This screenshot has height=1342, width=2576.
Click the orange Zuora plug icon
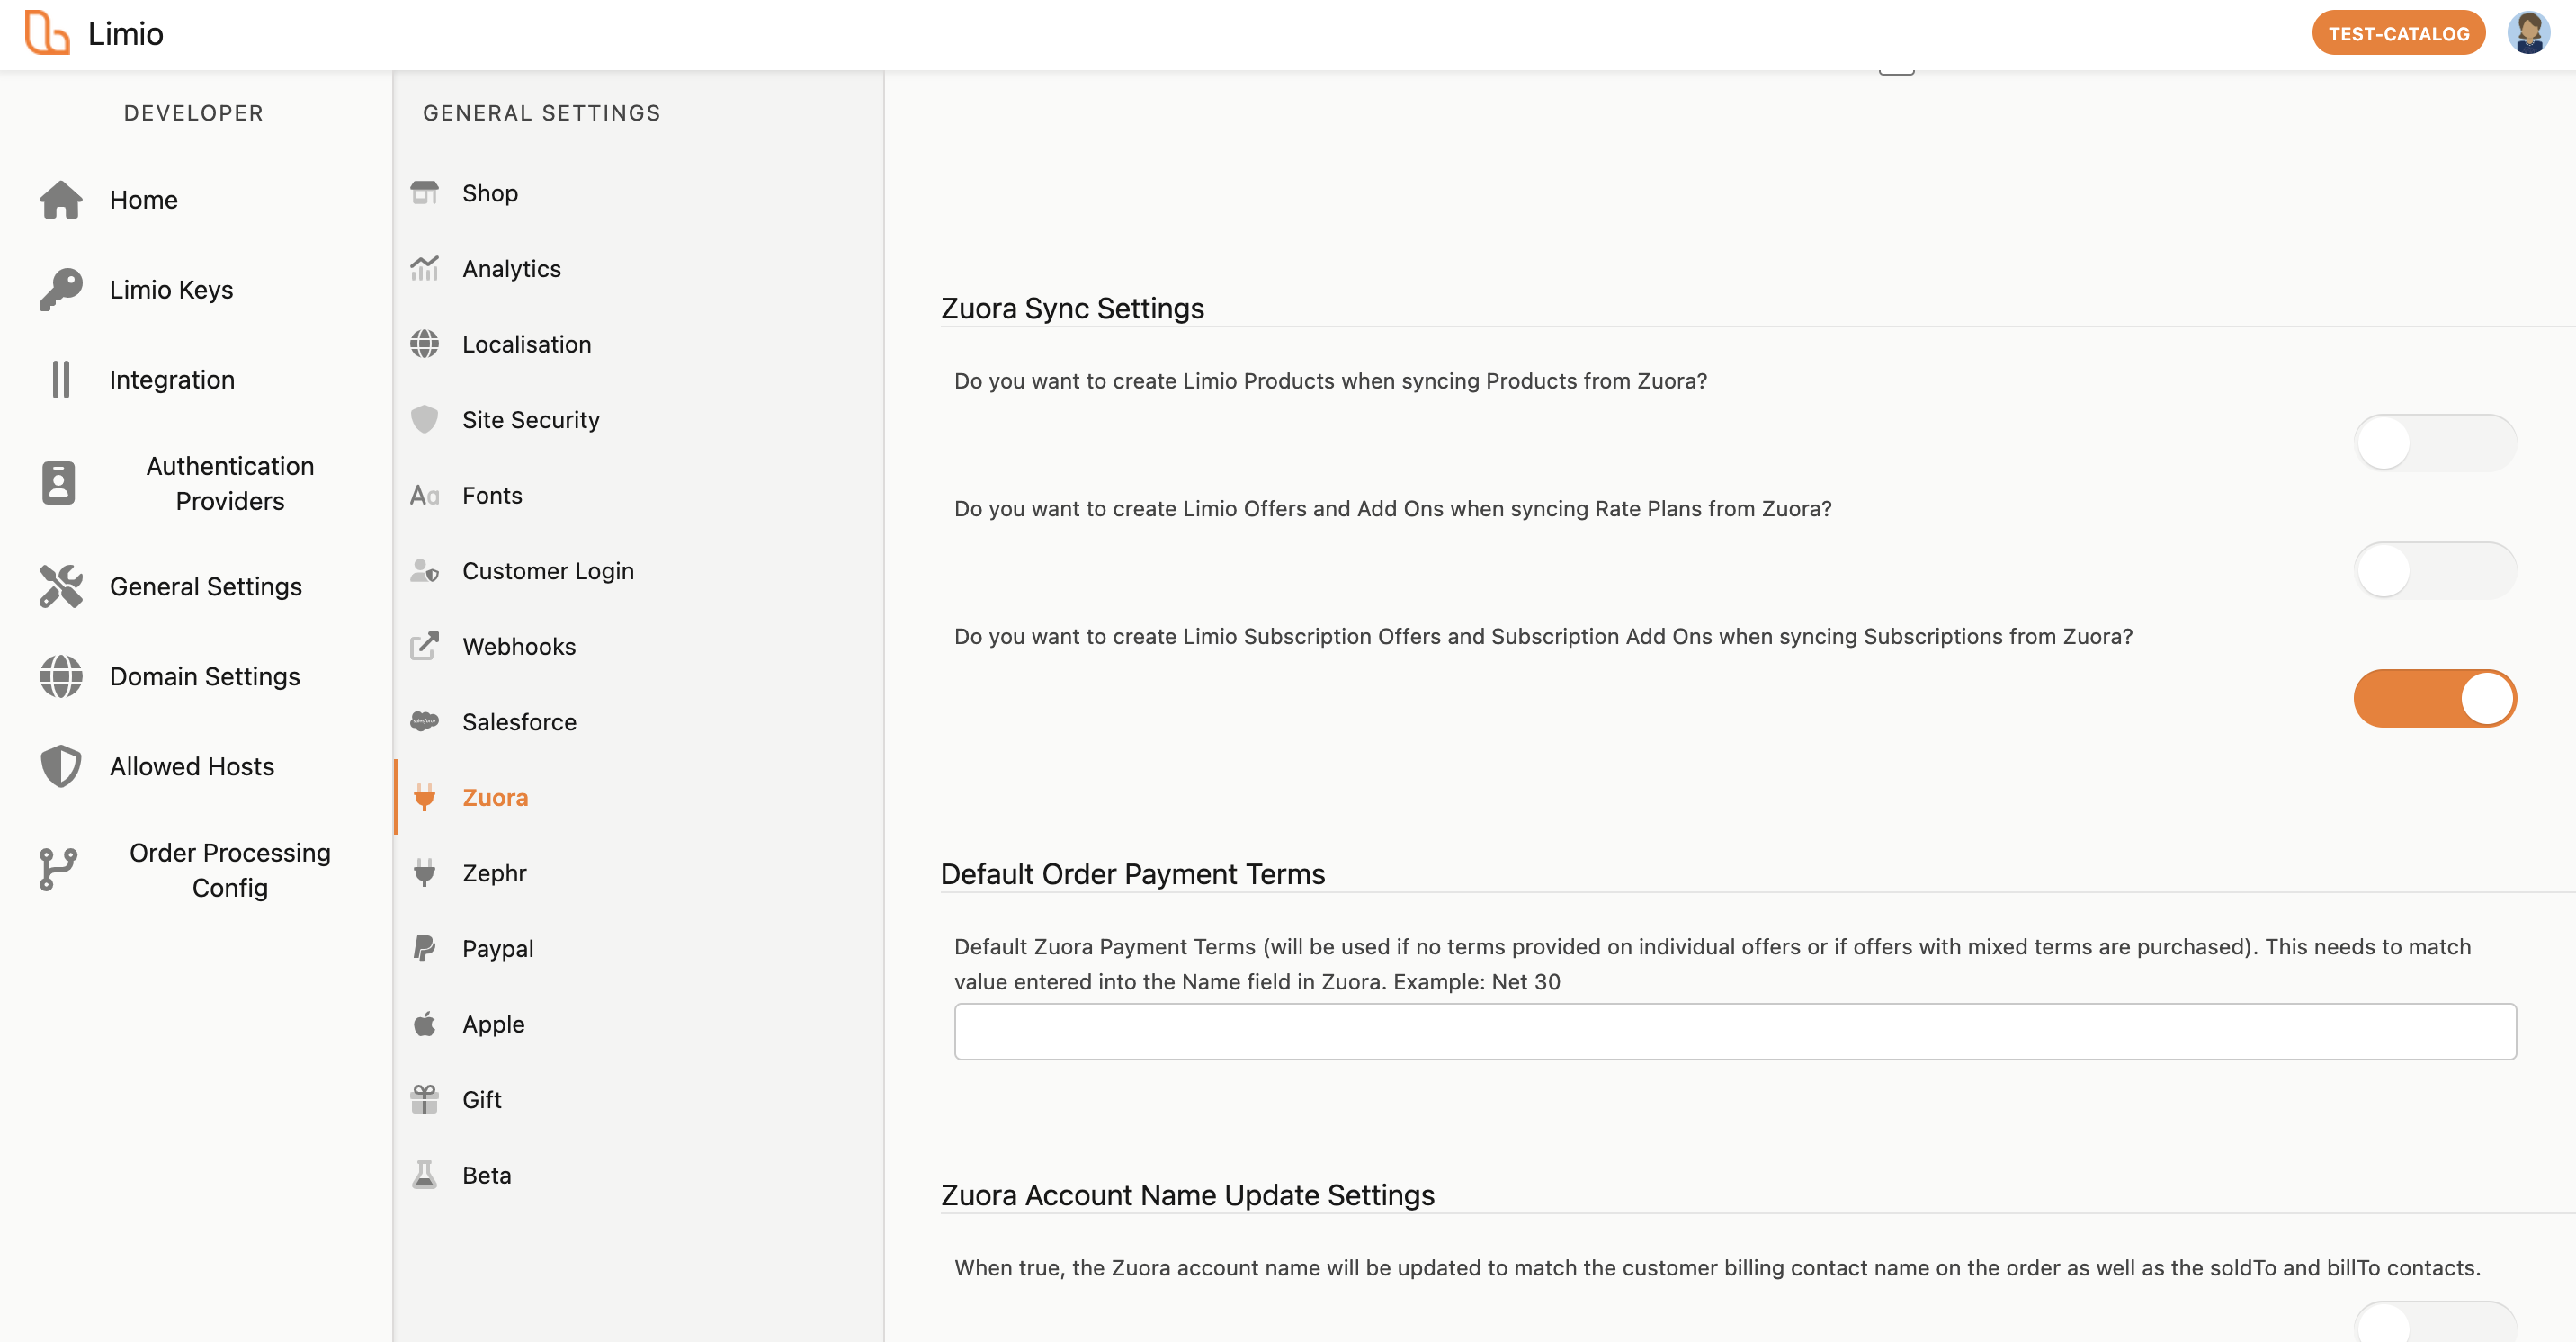click(425, 797)
